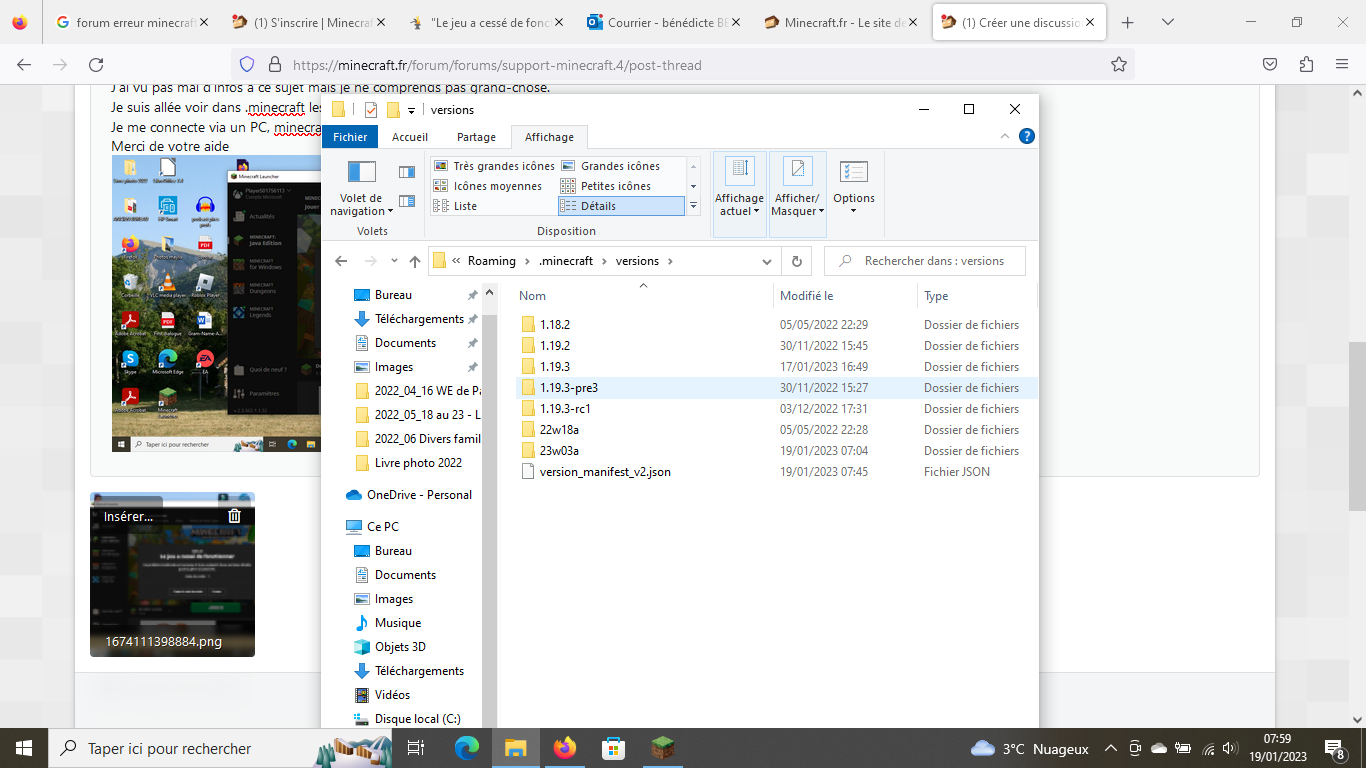Viewport: 1366px width, 768px height.
Task: Open the Firefox application menu
Action: coord(1342,65)
